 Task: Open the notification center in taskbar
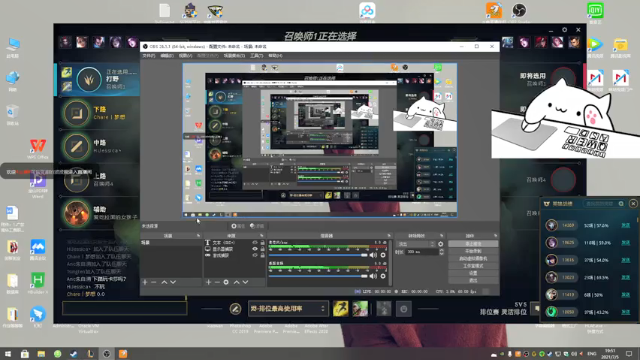click(x=629, y=353)
